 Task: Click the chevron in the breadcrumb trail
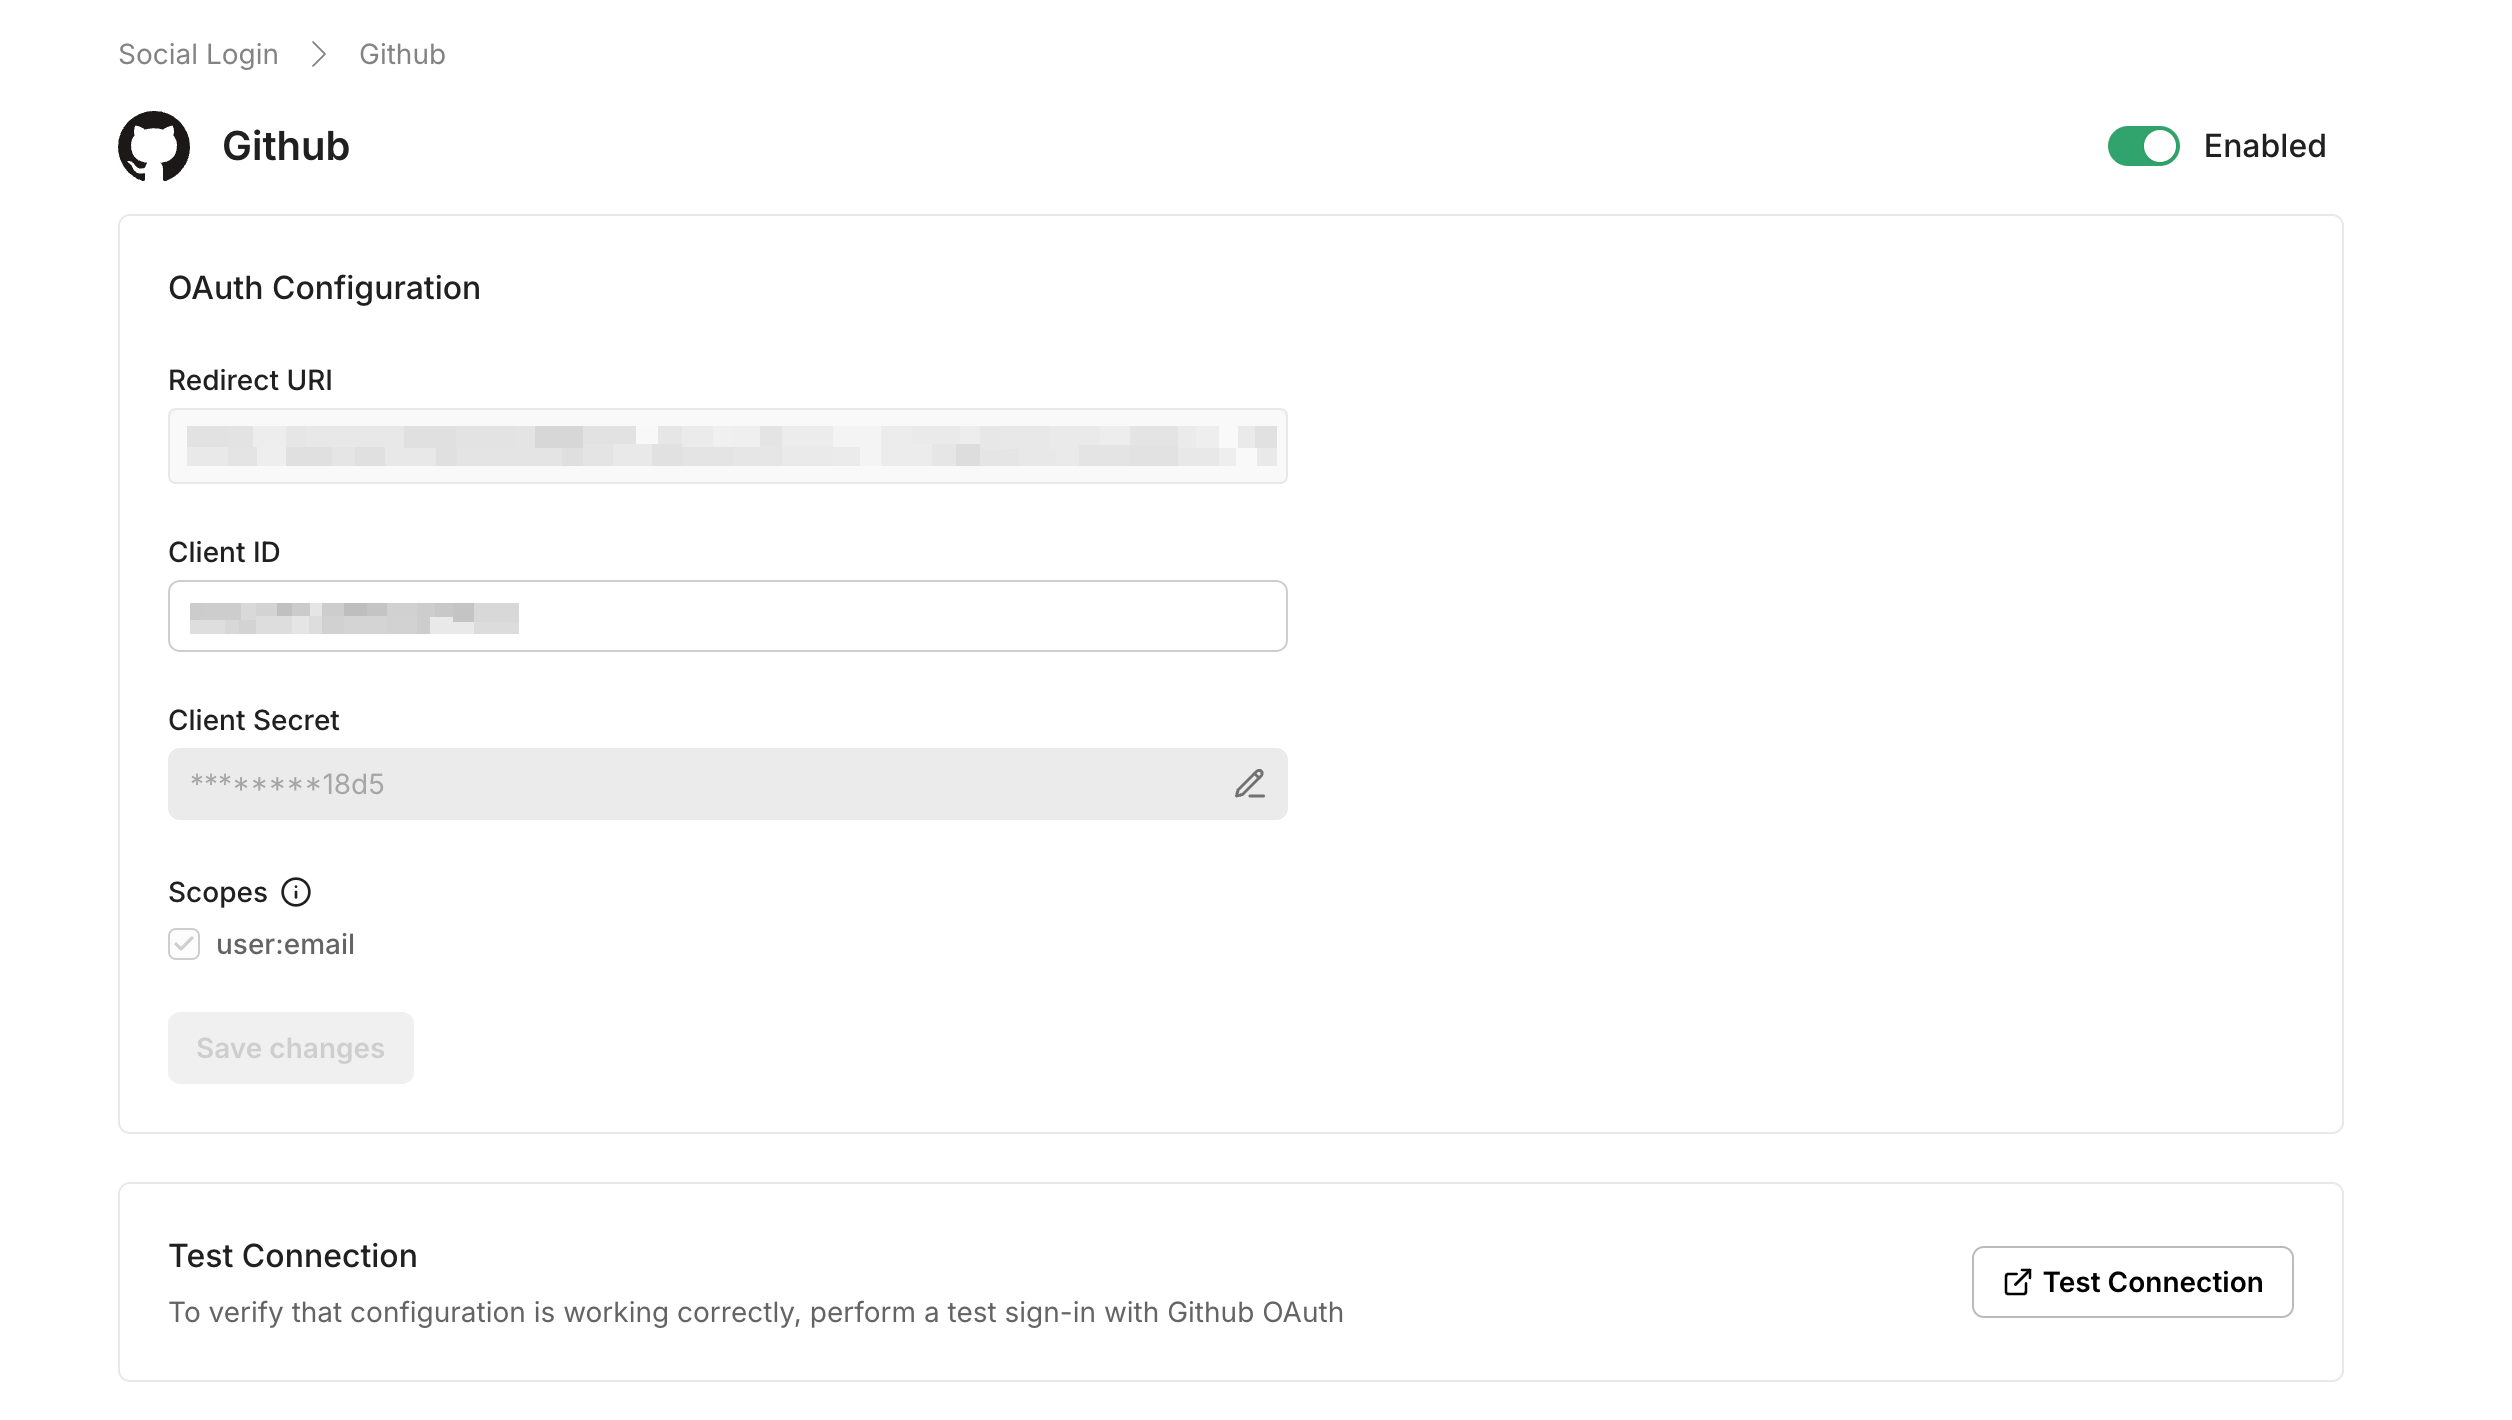pyautogui.click(x=320, y=55)
